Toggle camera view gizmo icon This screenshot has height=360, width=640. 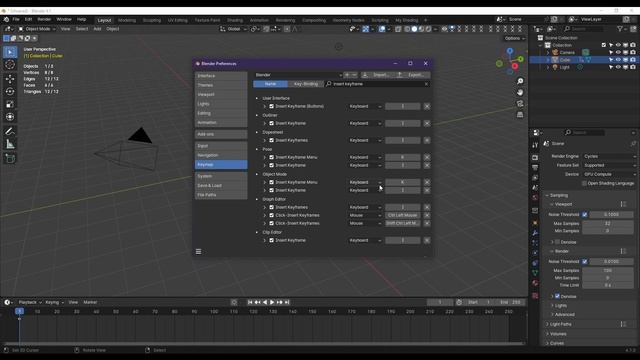[520, 104]
